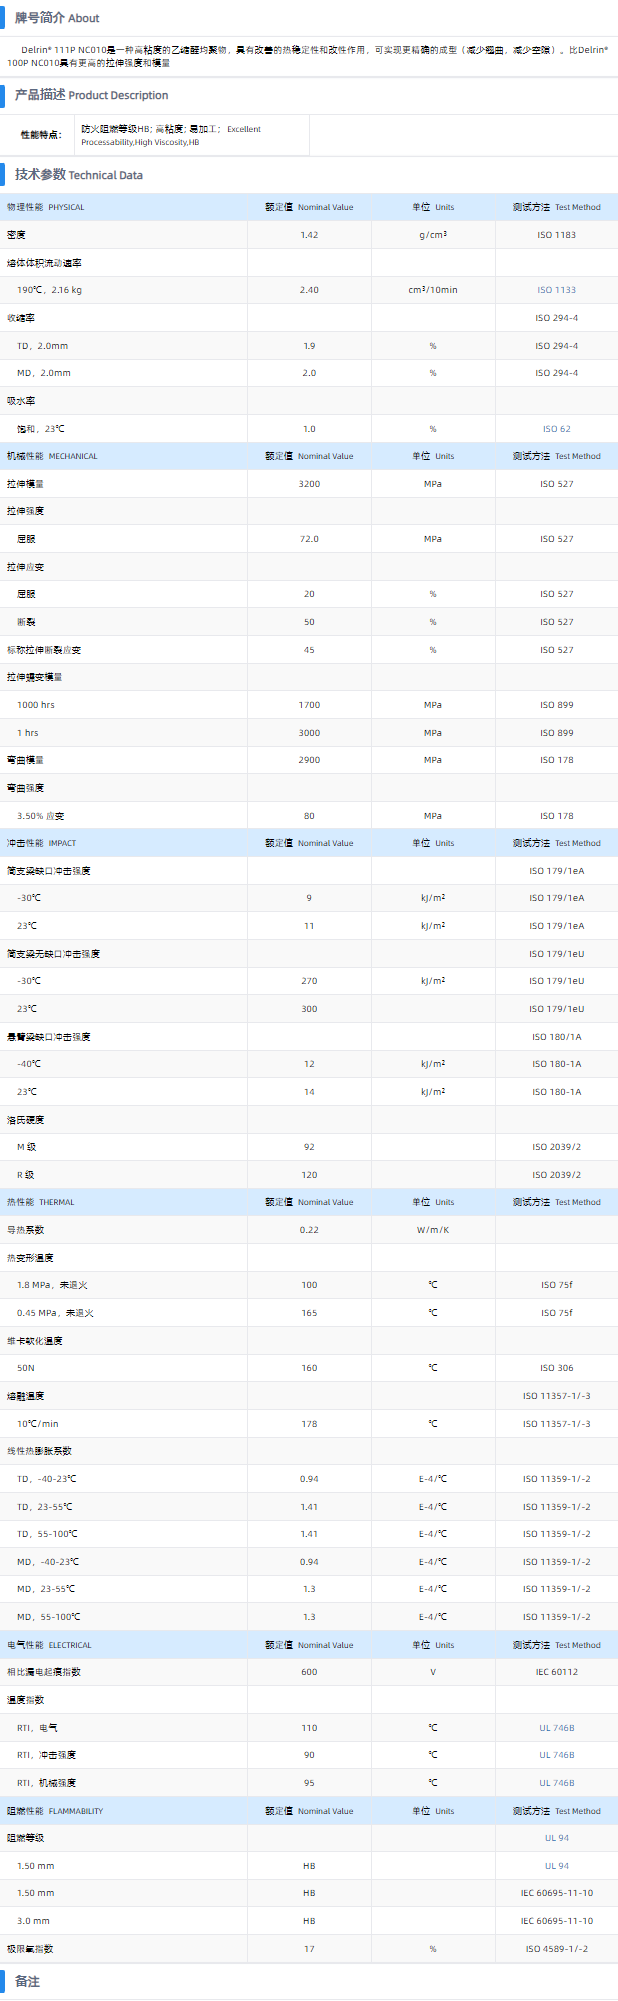Image resolution: width=618 pixels, height=2001 pixels.
Task: Open the ISO 62 water absorption link
Action: [x=556, y=429]
